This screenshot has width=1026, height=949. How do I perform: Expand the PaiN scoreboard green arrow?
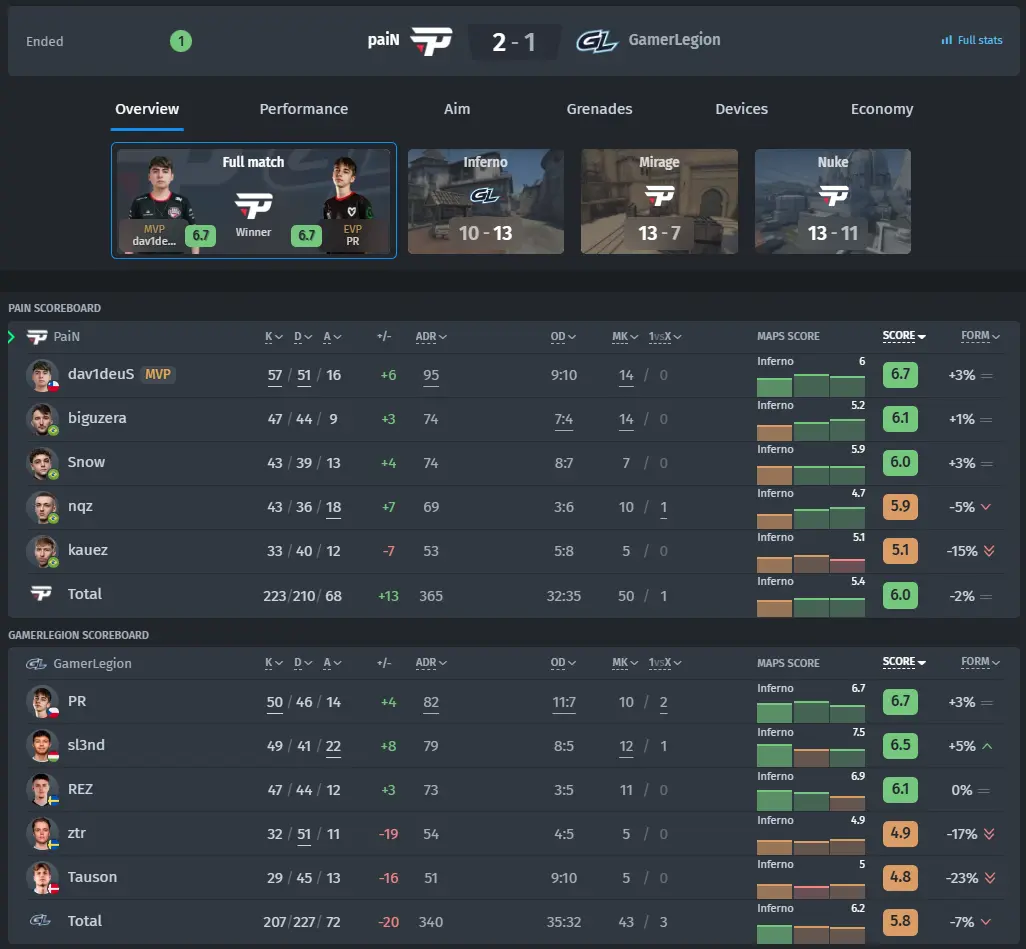coord(11,337)
